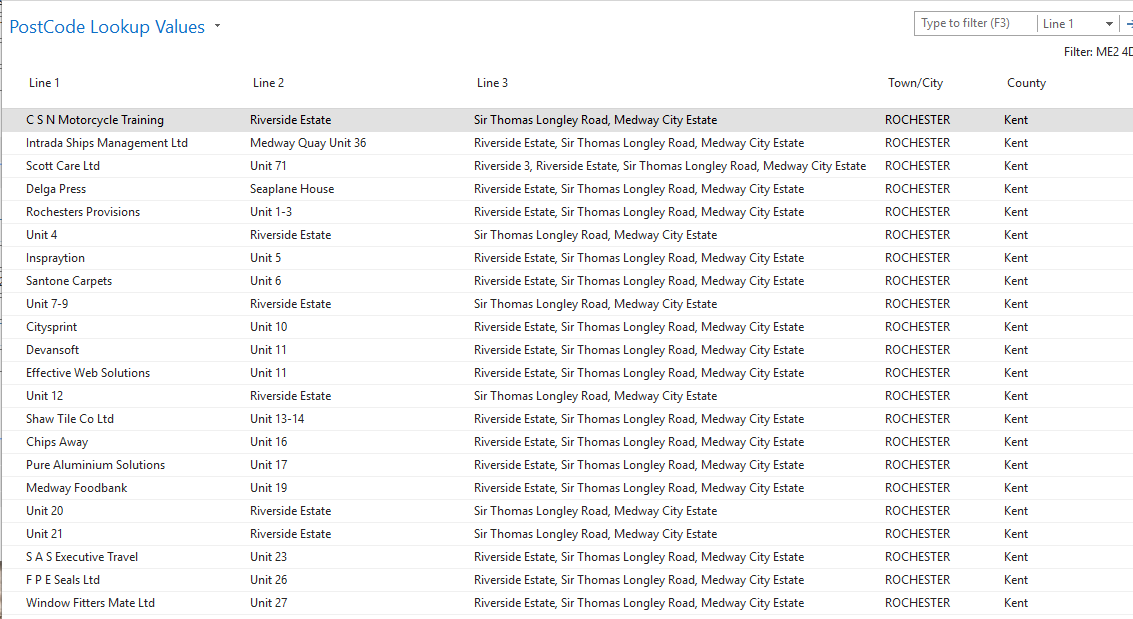This screenshot has width=1133, height=619.
Task: Click the Medway Quay Unit 36 cell
Action: coord(308,143)
